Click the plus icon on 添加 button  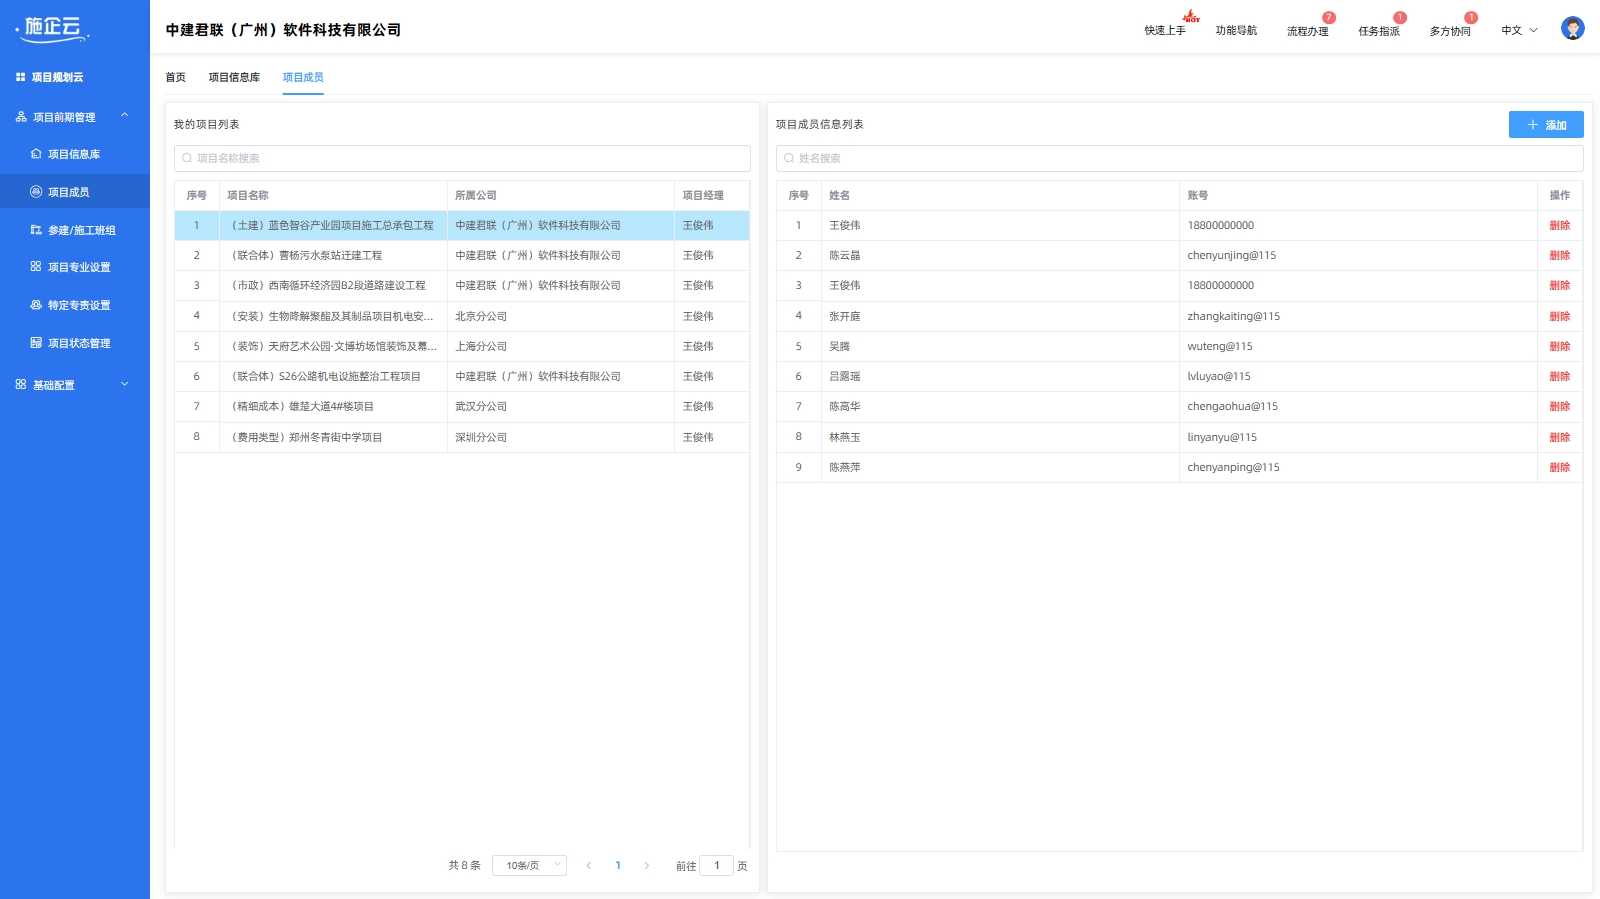(1532, 125)
